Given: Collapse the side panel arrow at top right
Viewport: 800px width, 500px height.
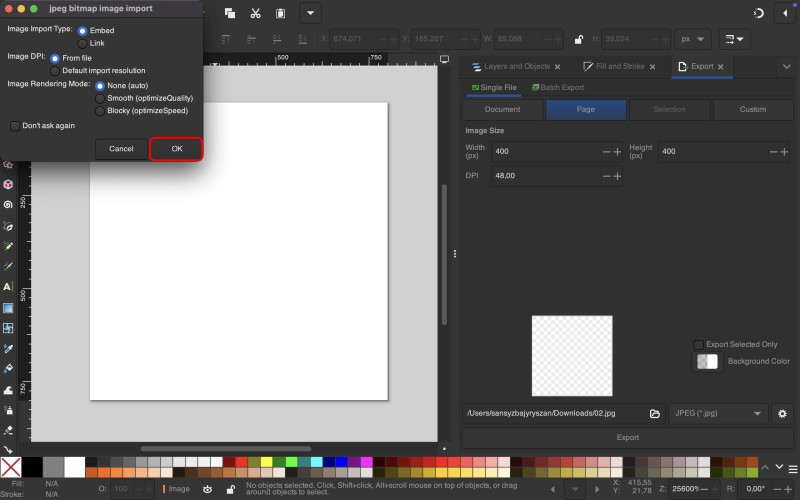Looking at the screenshot, I should [x=785, y=13].
